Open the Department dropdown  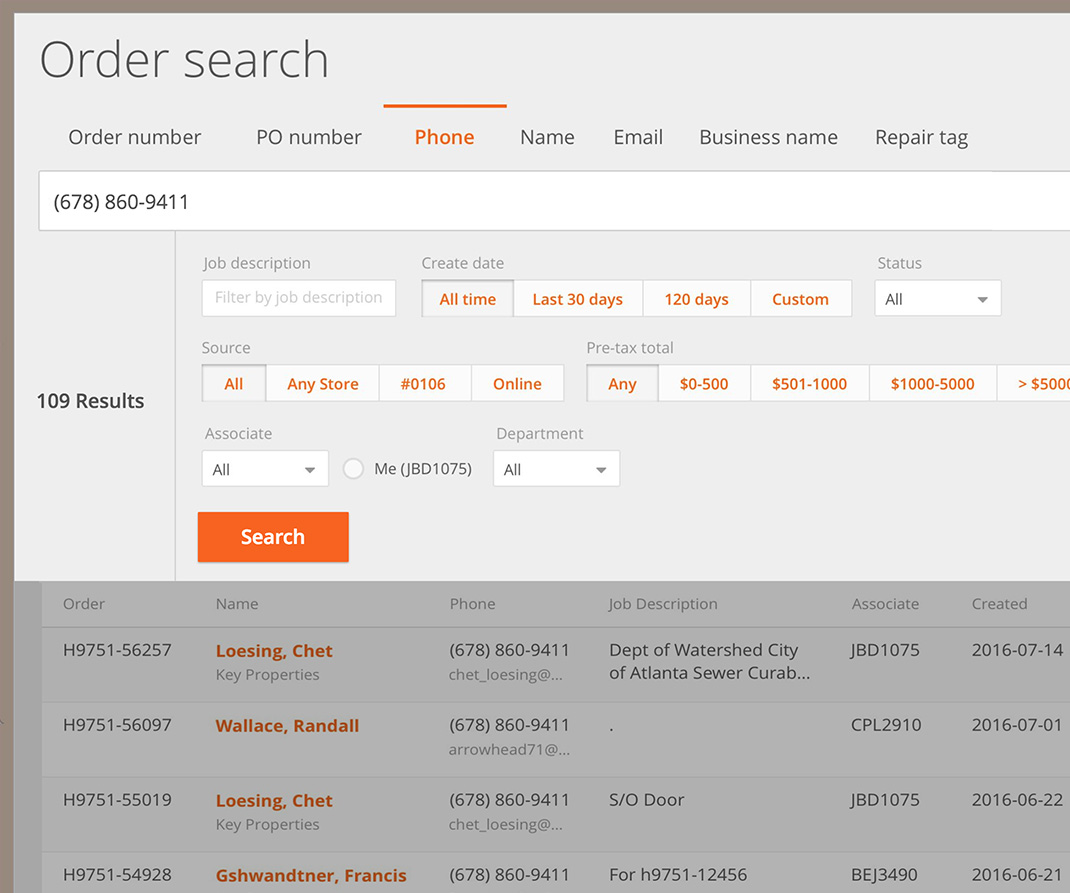[x=556, y=470]
